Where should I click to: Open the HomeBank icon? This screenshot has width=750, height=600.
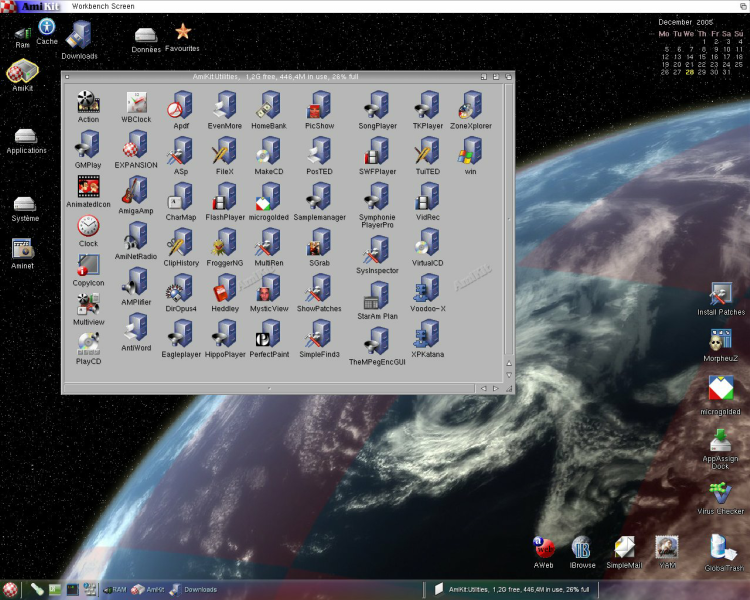[269, 105]
